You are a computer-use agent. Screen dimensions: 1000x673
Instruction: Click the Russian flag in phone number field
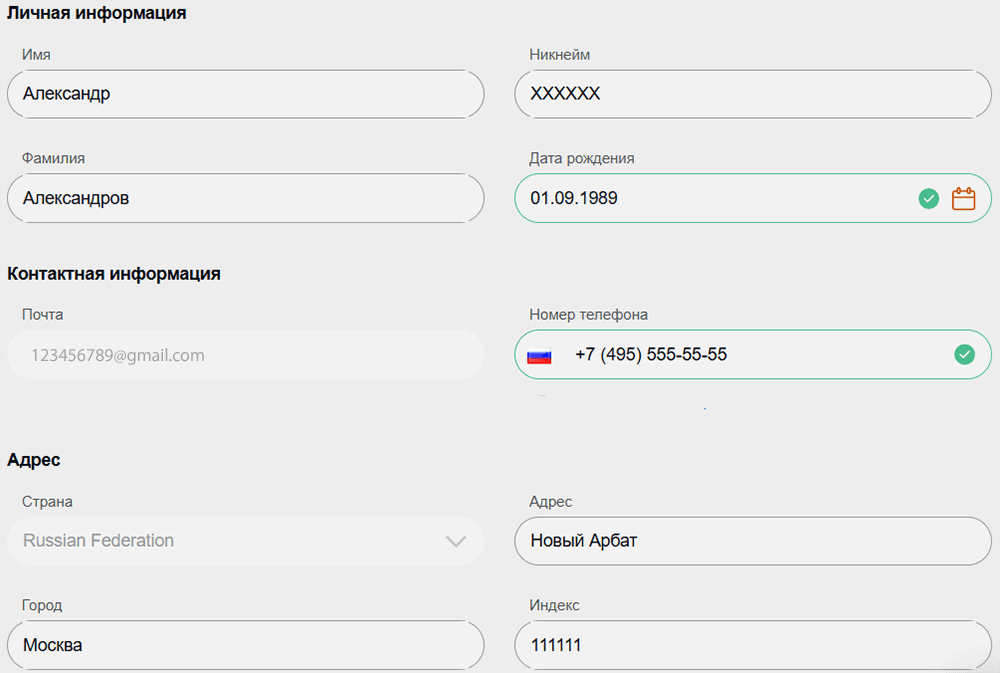[x=540, y=354]
